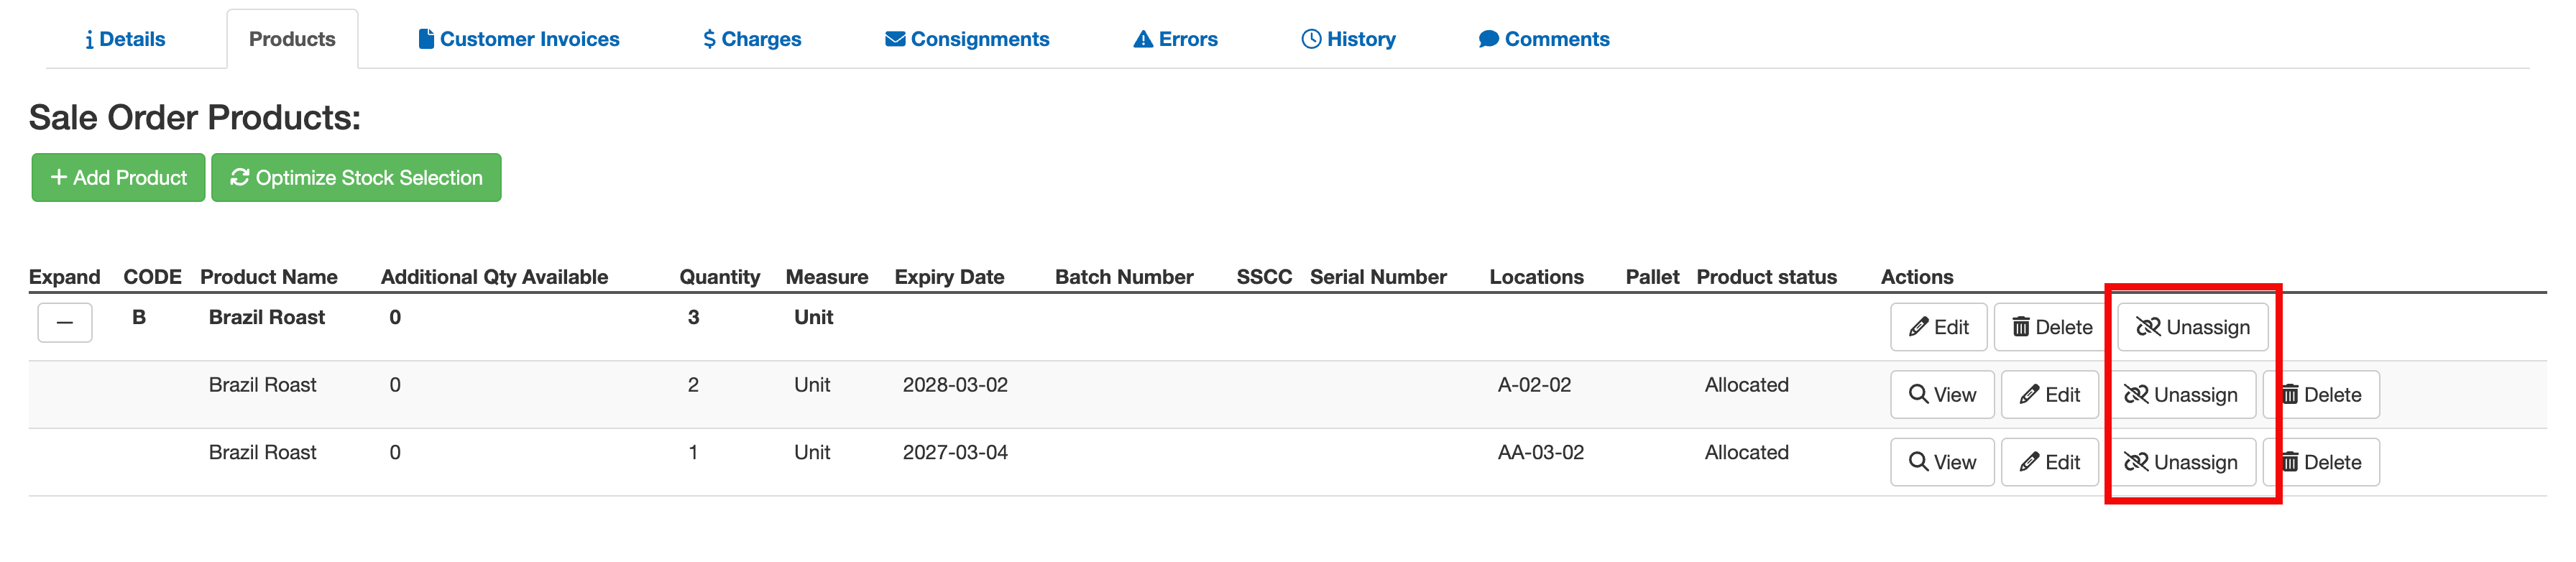
Task: Delete the allocation expiring 2028-03-02
Action: tap(2322, 395)
